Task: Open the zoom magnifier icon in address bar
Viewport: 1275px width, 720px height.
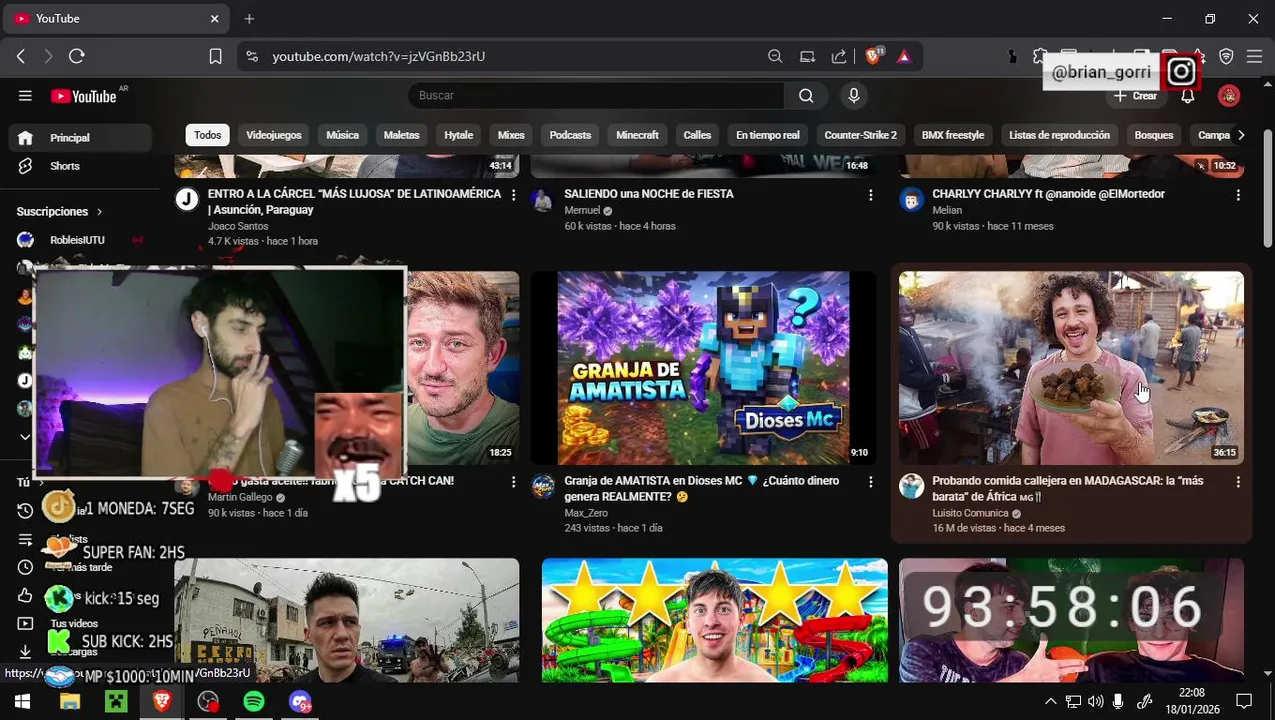Action: tap(775, 56)
